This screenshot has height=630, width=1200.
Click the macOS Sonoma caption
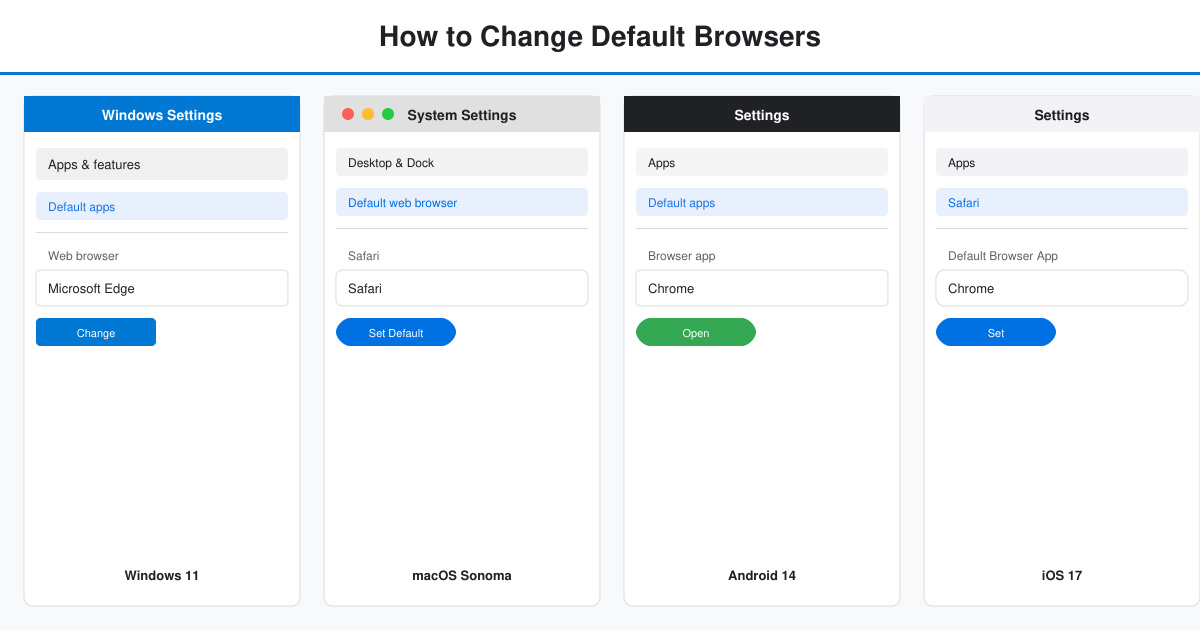tap(462, 575)
